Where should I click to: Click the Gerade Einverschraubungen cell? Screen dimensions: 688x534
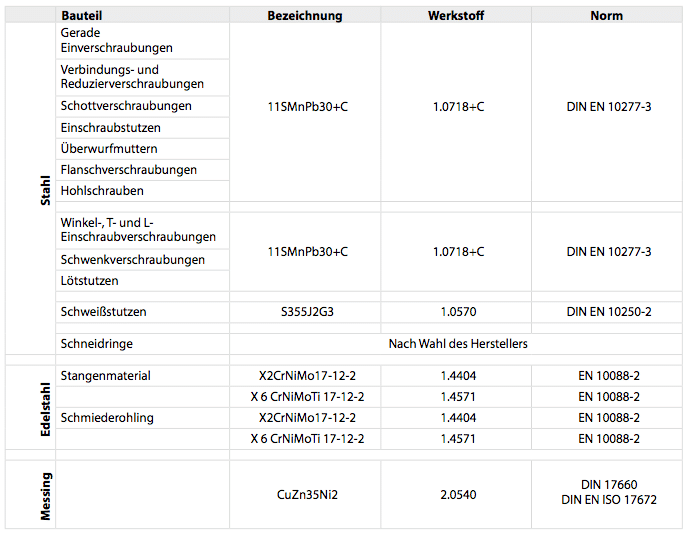116,40
